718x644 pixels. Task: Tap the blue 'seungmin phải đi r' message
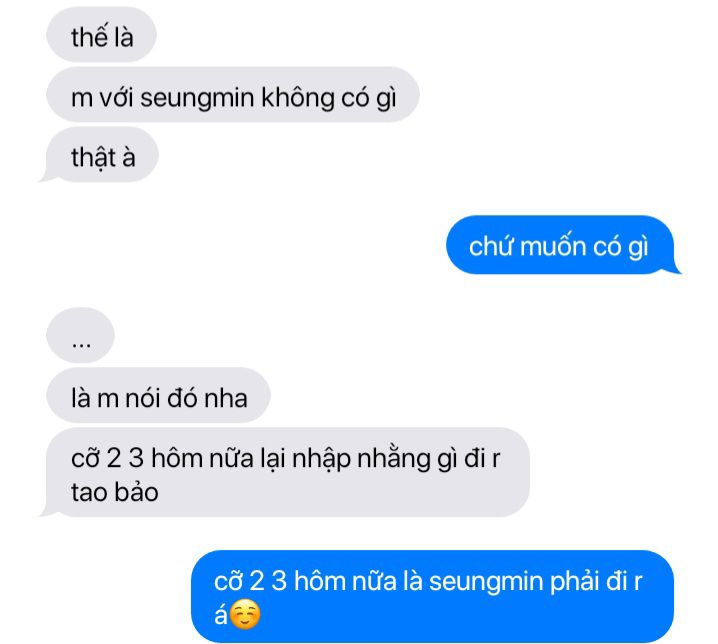tap(432, 596)
